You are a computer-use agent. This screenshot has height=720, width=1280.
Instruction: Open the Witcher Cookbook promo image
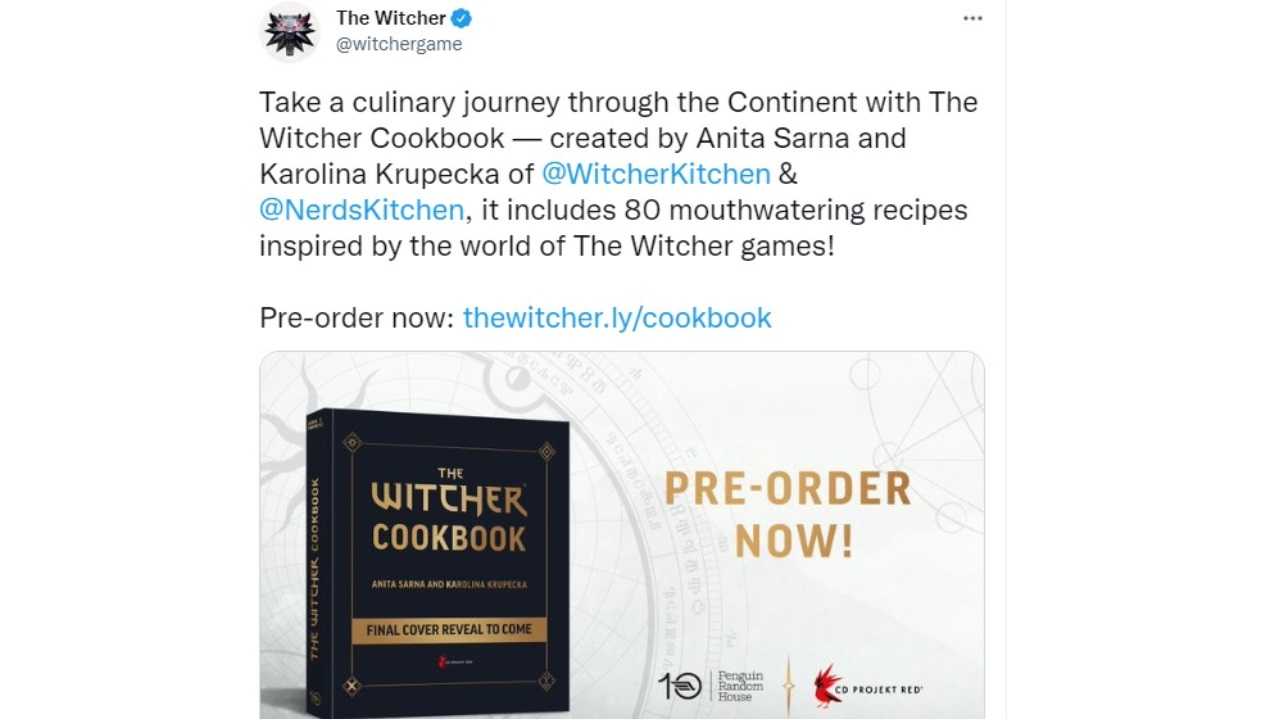(x=622, y=535)
